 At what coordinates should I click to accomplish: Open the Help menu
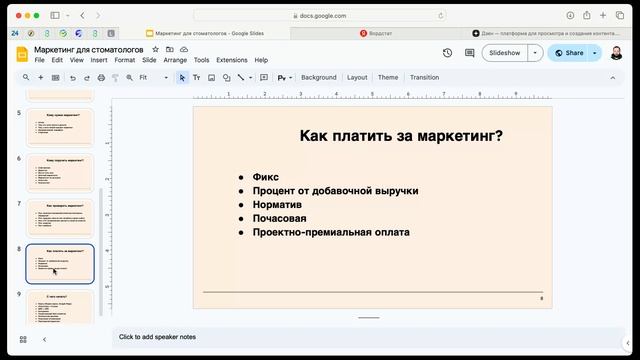[x=261, y=60]
